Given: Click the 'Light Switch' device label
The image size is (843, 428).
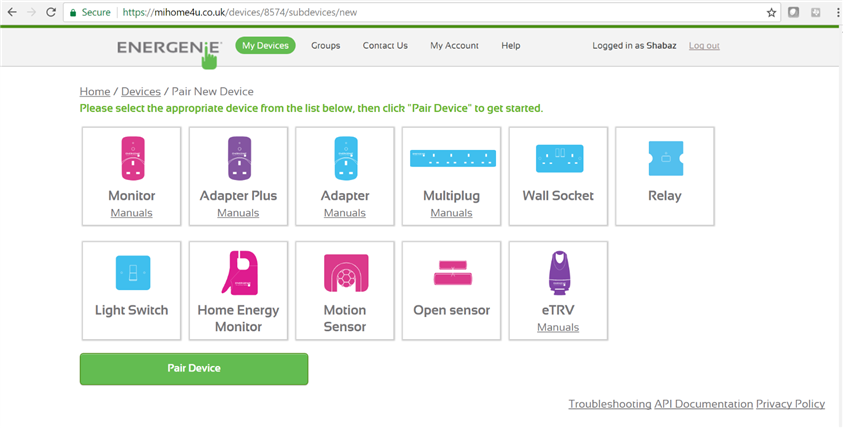Looking at the screenshot, I should point(132,310).
